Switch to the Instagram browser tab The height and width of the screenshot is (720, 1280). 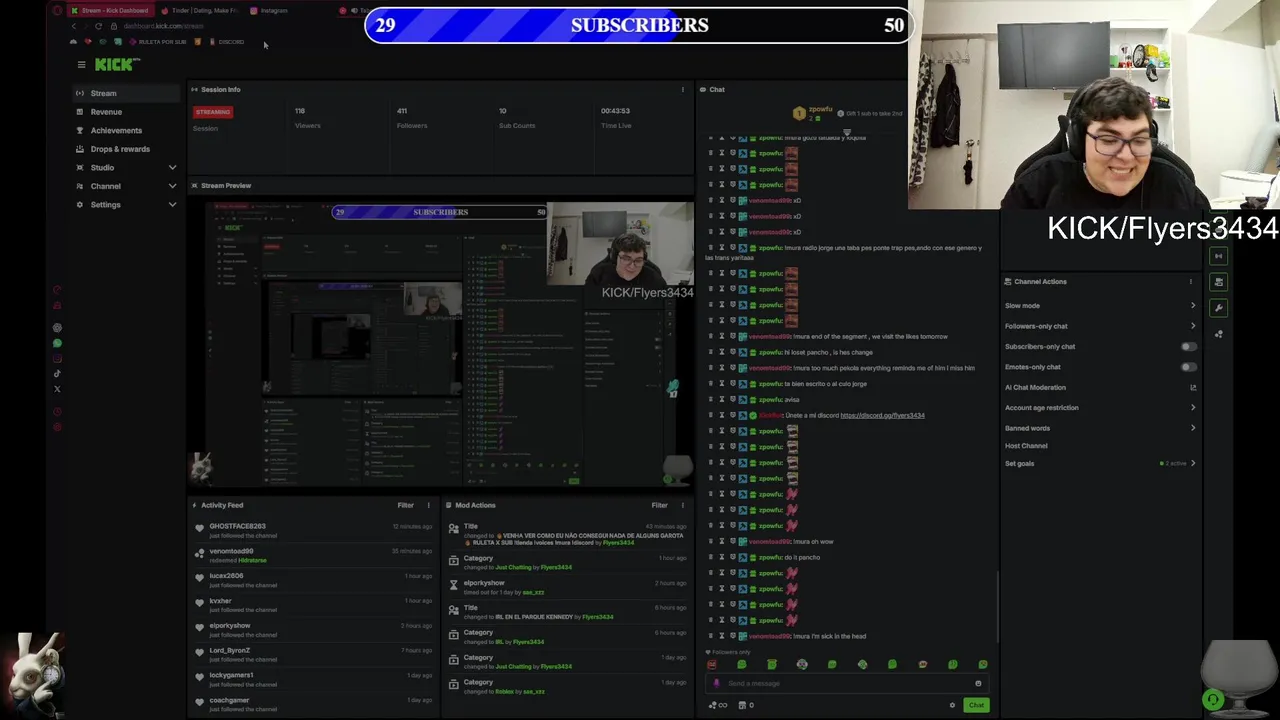[x=271, y=11]
